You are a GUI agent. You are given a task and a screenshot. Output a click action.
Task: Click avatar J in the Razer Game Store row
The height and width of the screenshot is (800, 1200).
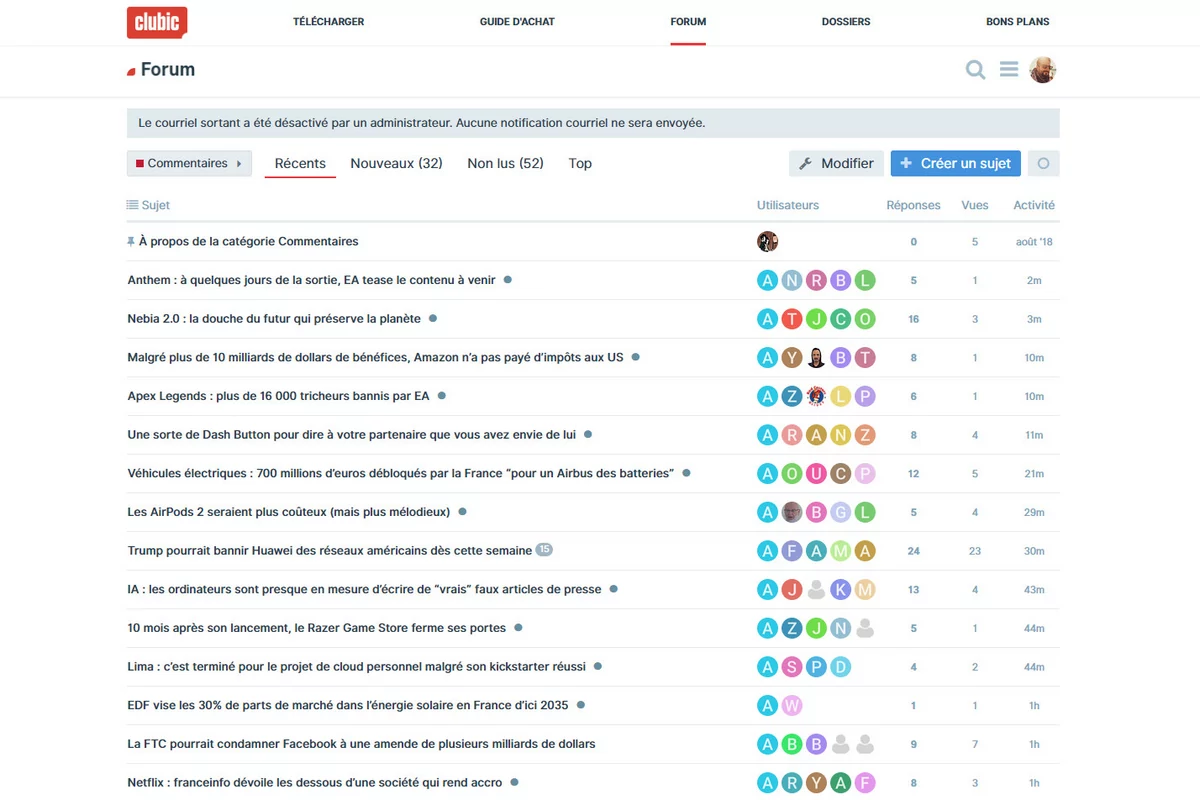tap(816, 628)
